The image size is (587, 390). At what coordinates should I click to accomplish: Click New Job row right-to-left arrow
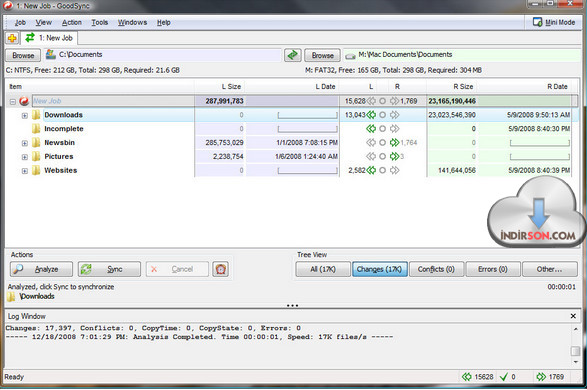[371, 101]
